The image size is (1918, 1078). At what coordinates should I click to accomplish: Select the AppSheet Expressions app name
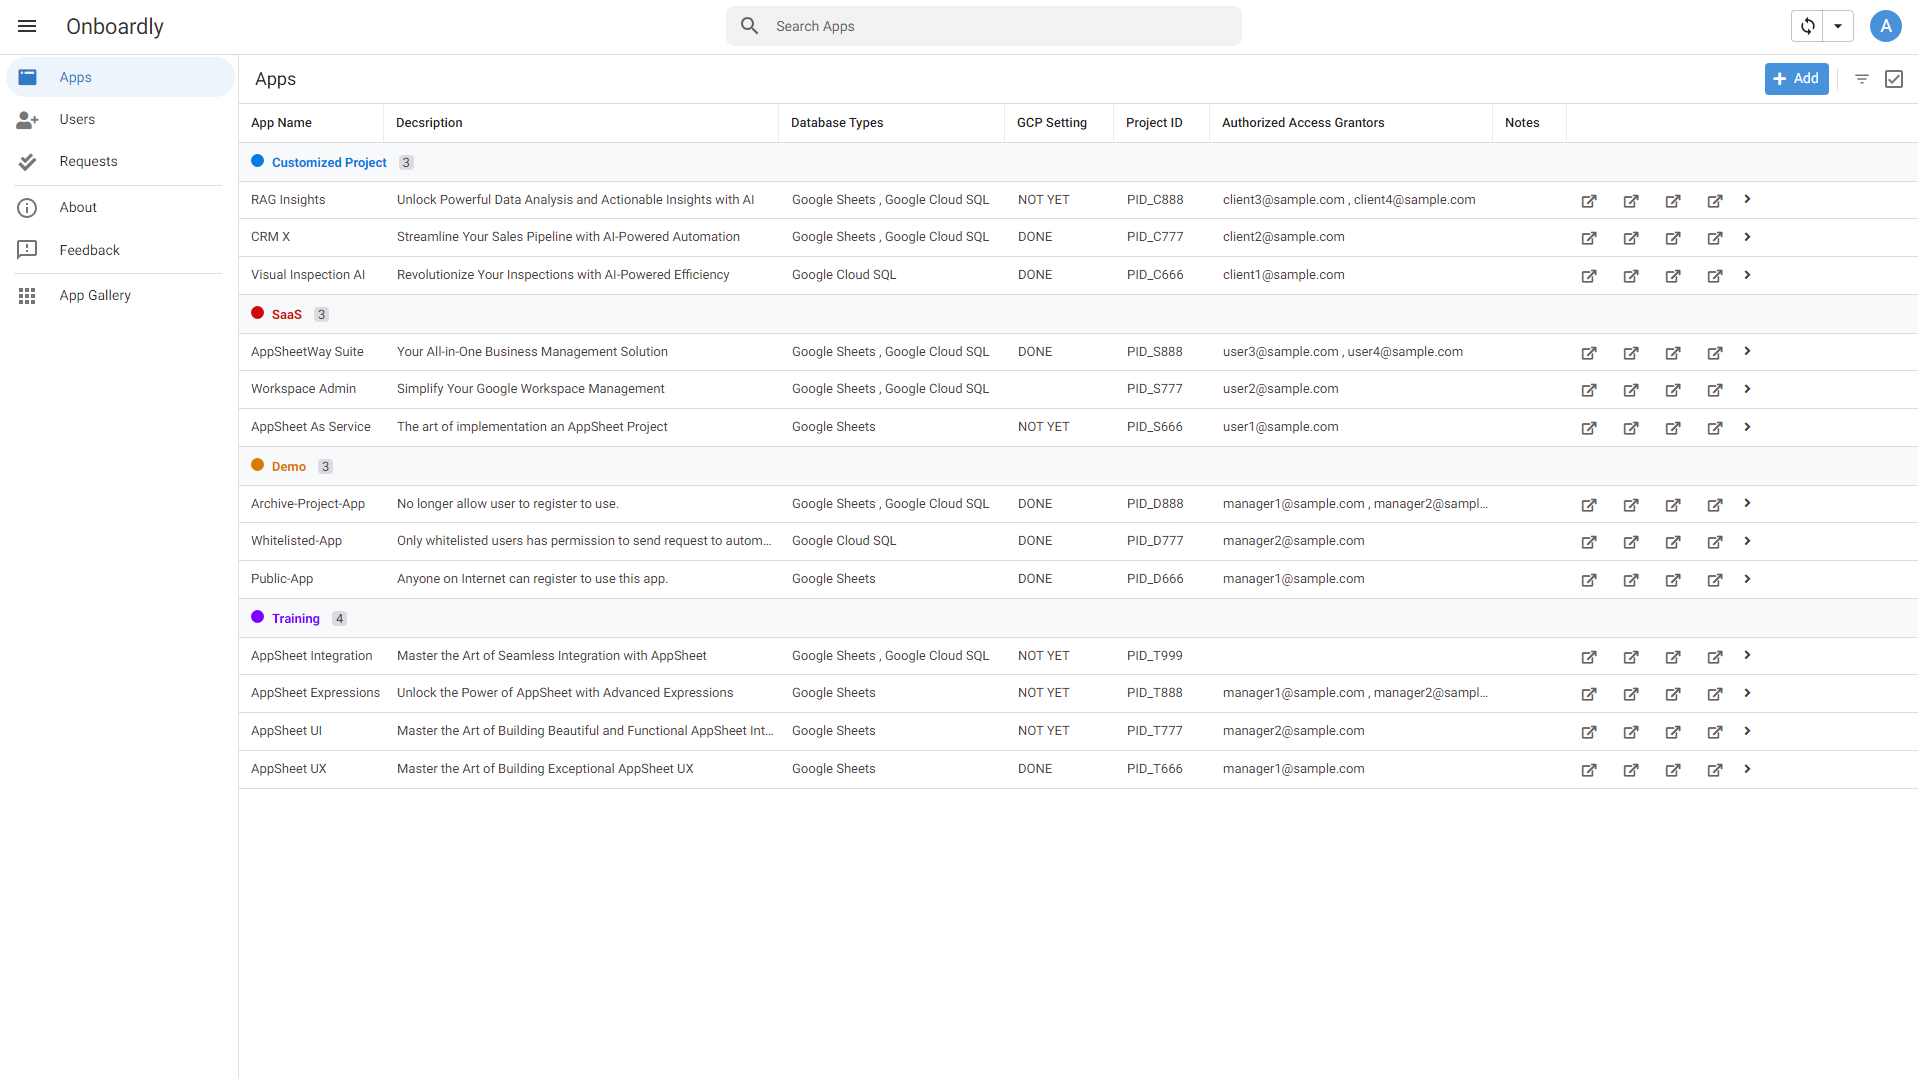coord(315,693)
